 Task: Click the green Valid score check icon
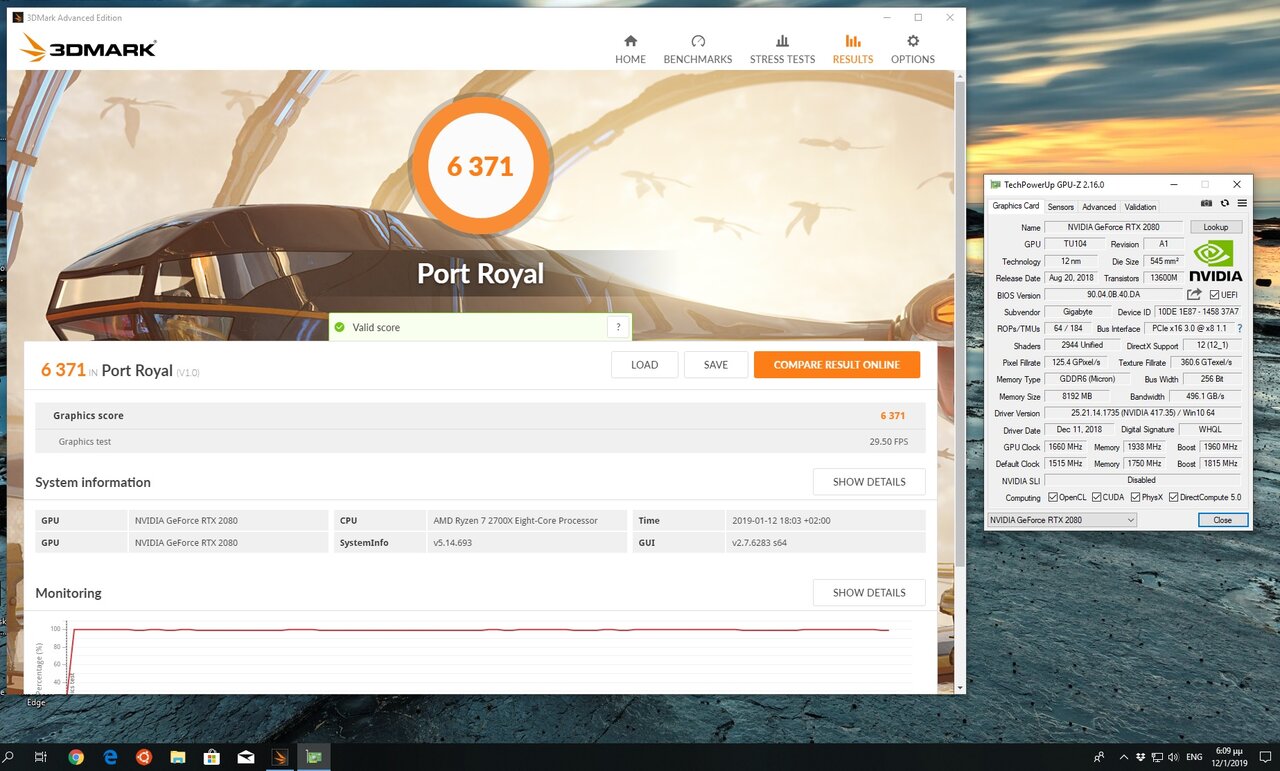click(x=340, y=327)
